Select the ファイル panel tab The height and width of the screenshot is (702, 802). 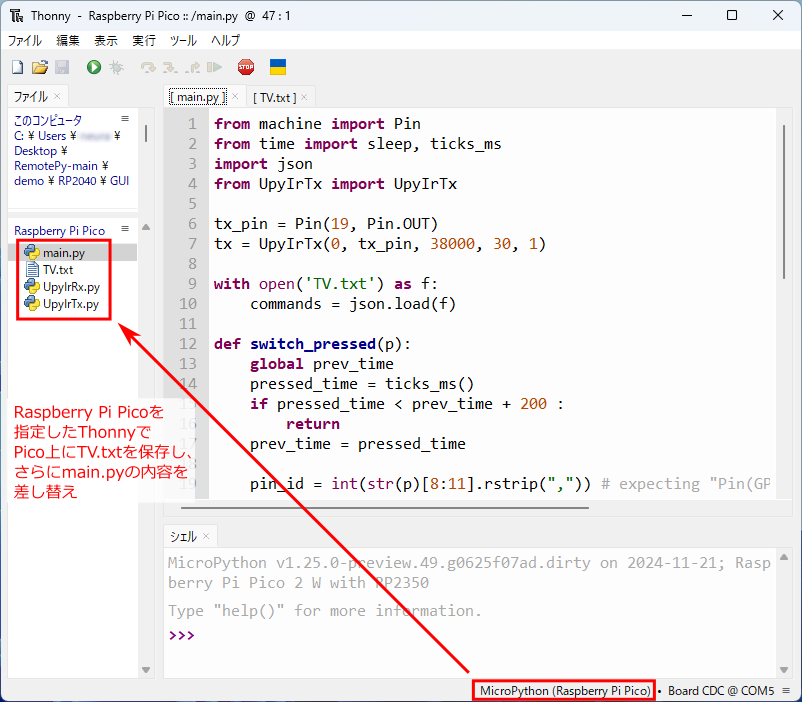(31, 96)
